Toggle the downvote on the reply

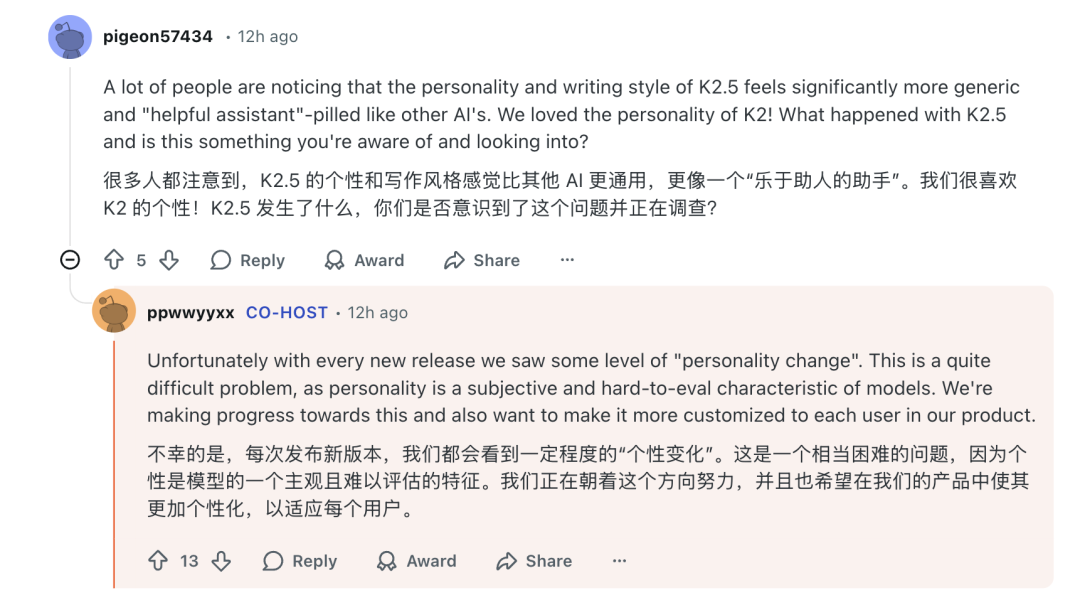point(221,561)
